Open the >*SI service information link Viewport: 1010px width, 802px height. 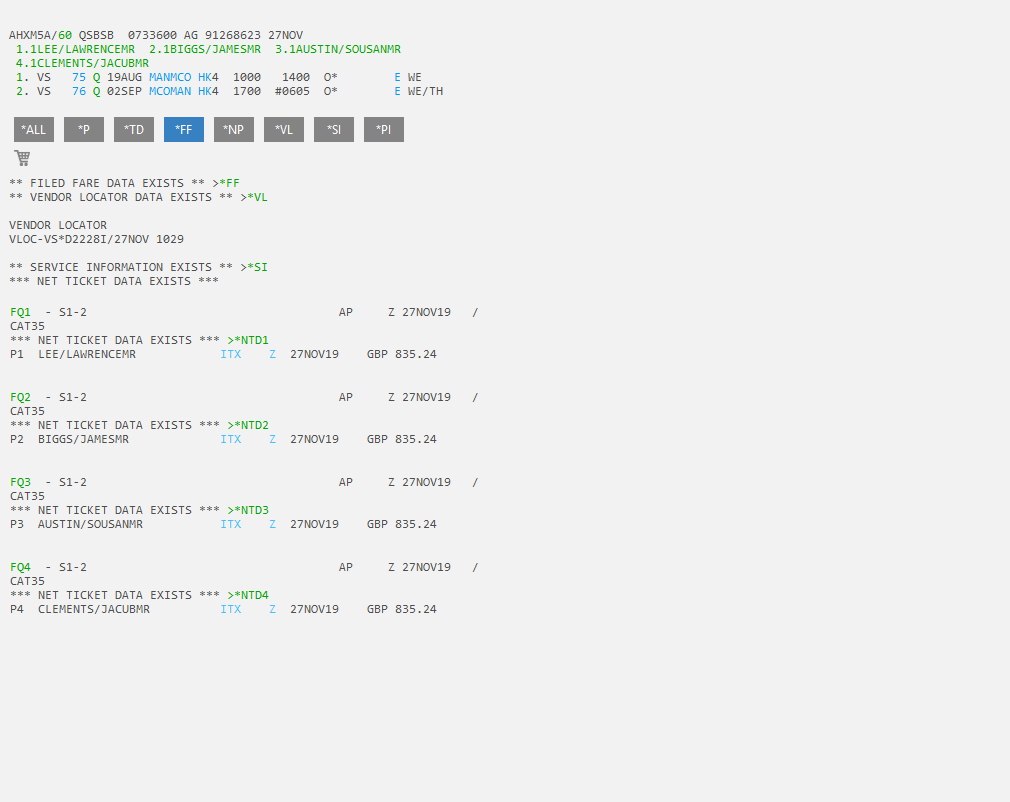pyautogui.click(x=254, y=267)
